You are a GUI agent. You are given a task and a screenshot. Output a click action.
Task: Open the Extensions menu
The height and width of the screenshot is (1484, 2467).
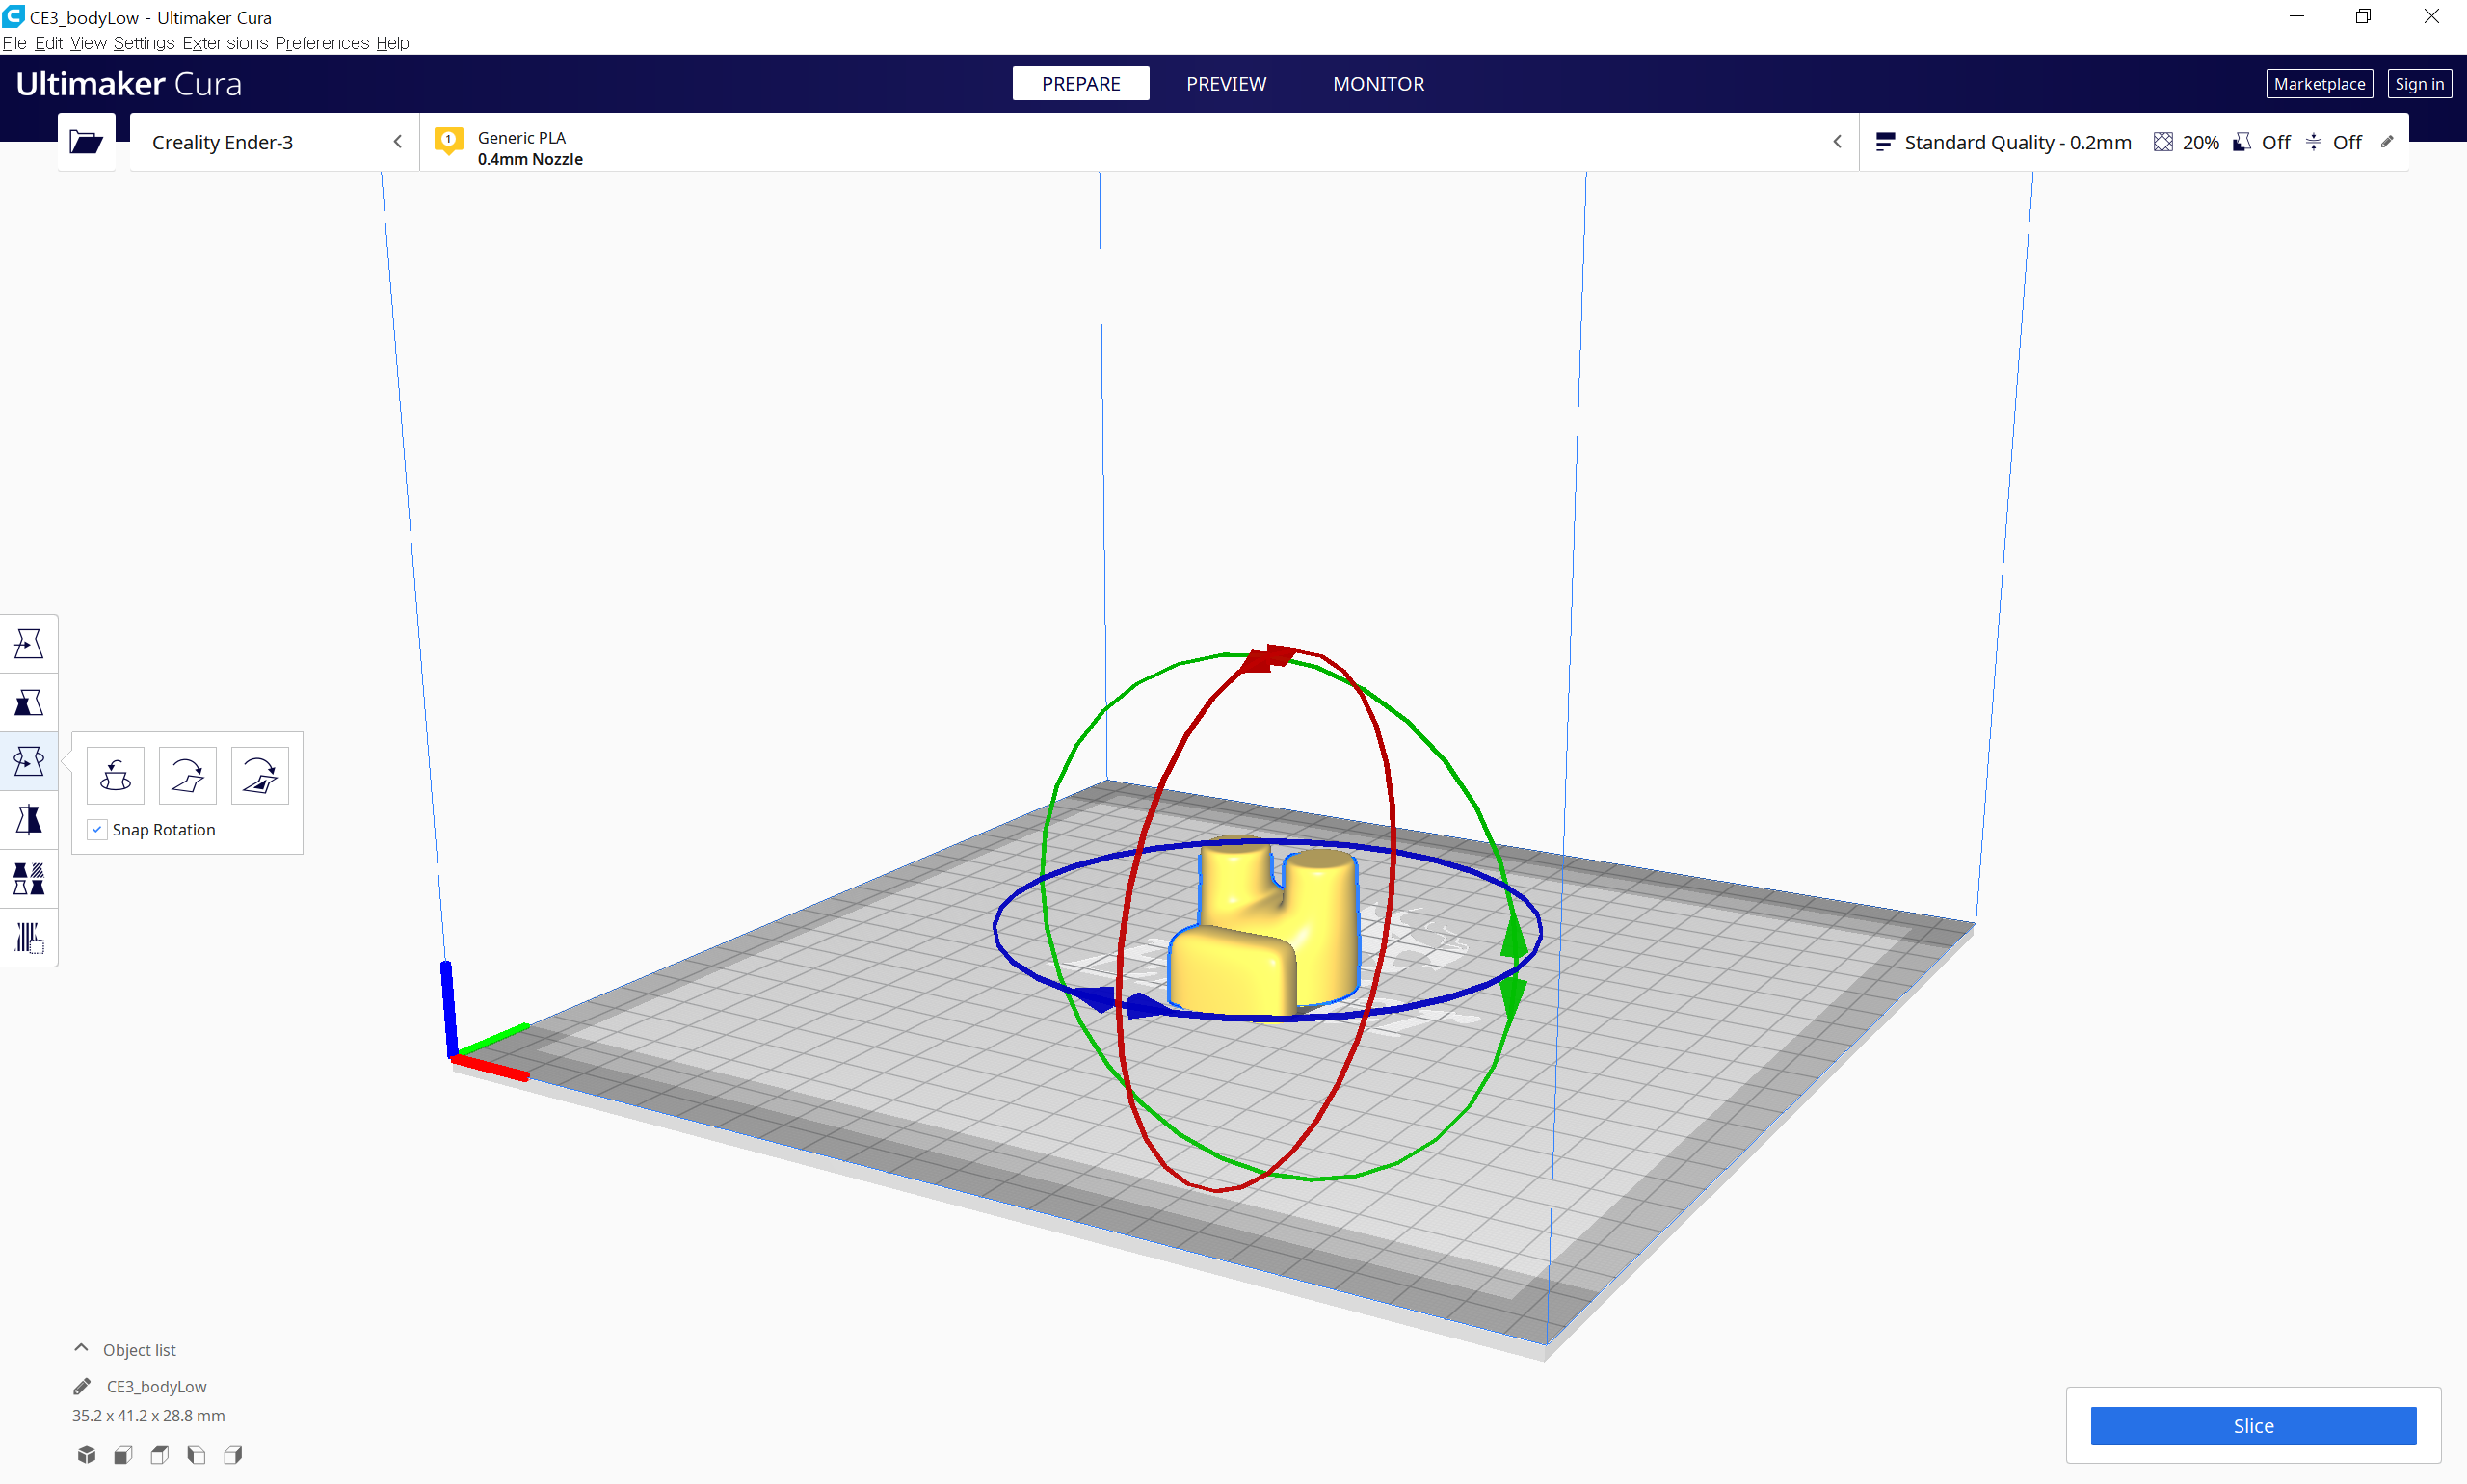click(225, 43)
